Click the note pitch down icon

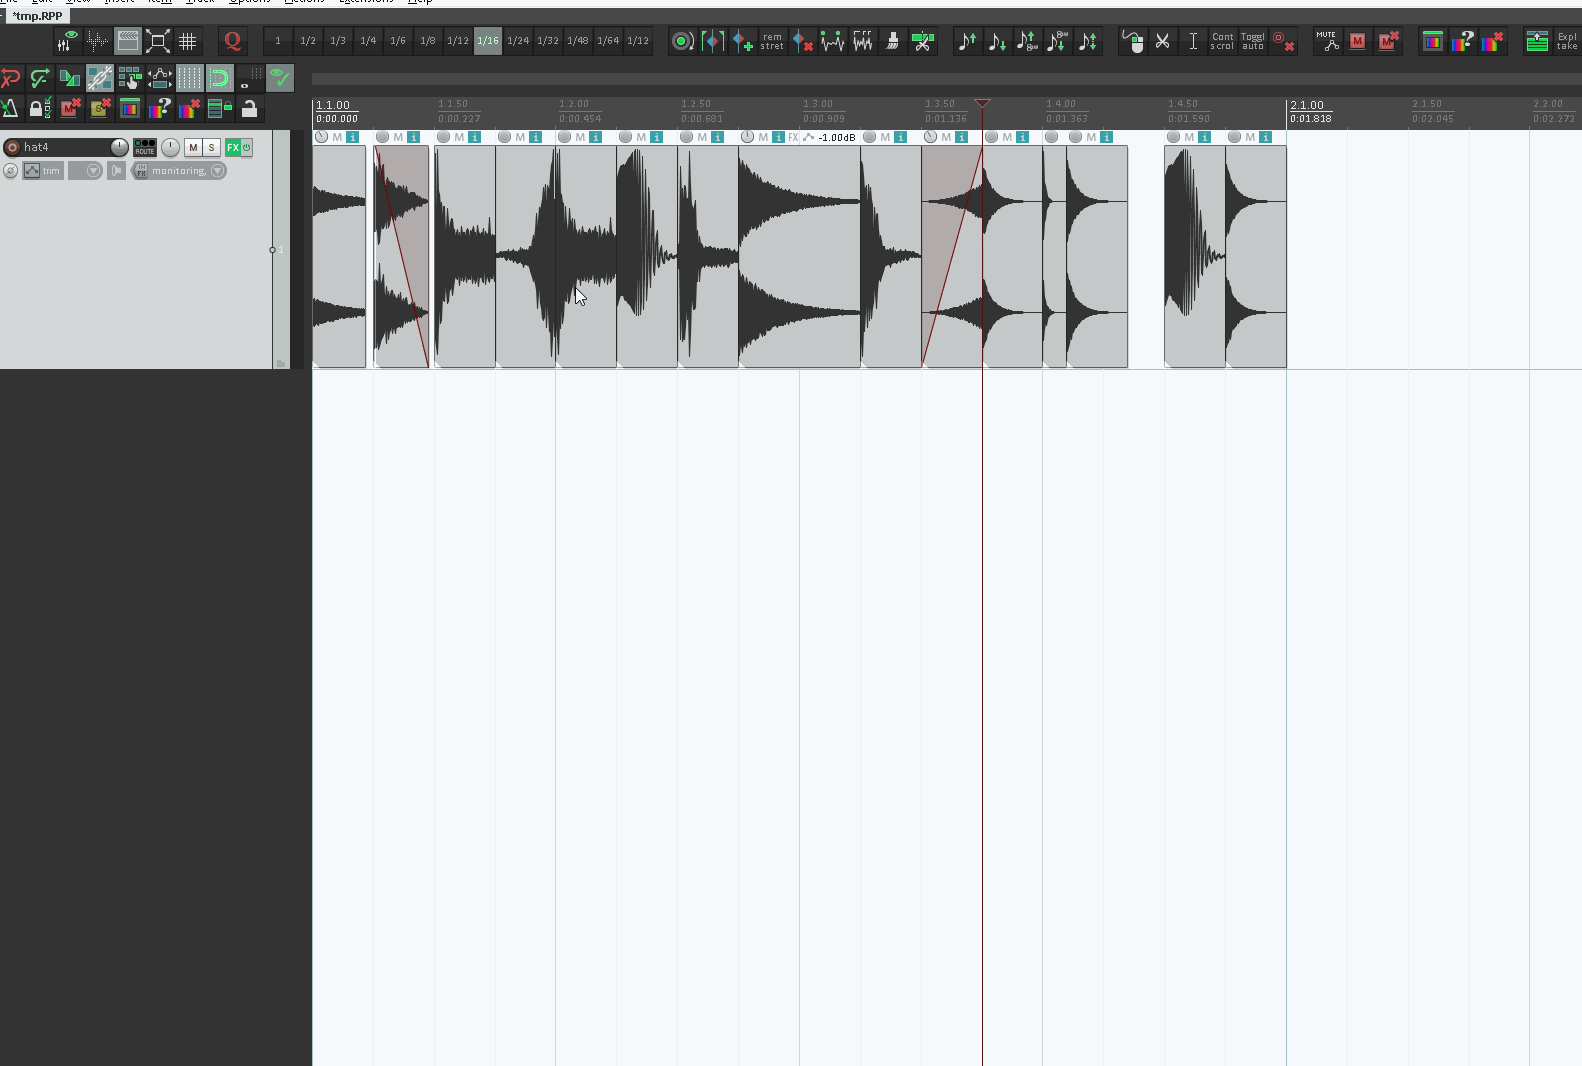tap(997, 41)
